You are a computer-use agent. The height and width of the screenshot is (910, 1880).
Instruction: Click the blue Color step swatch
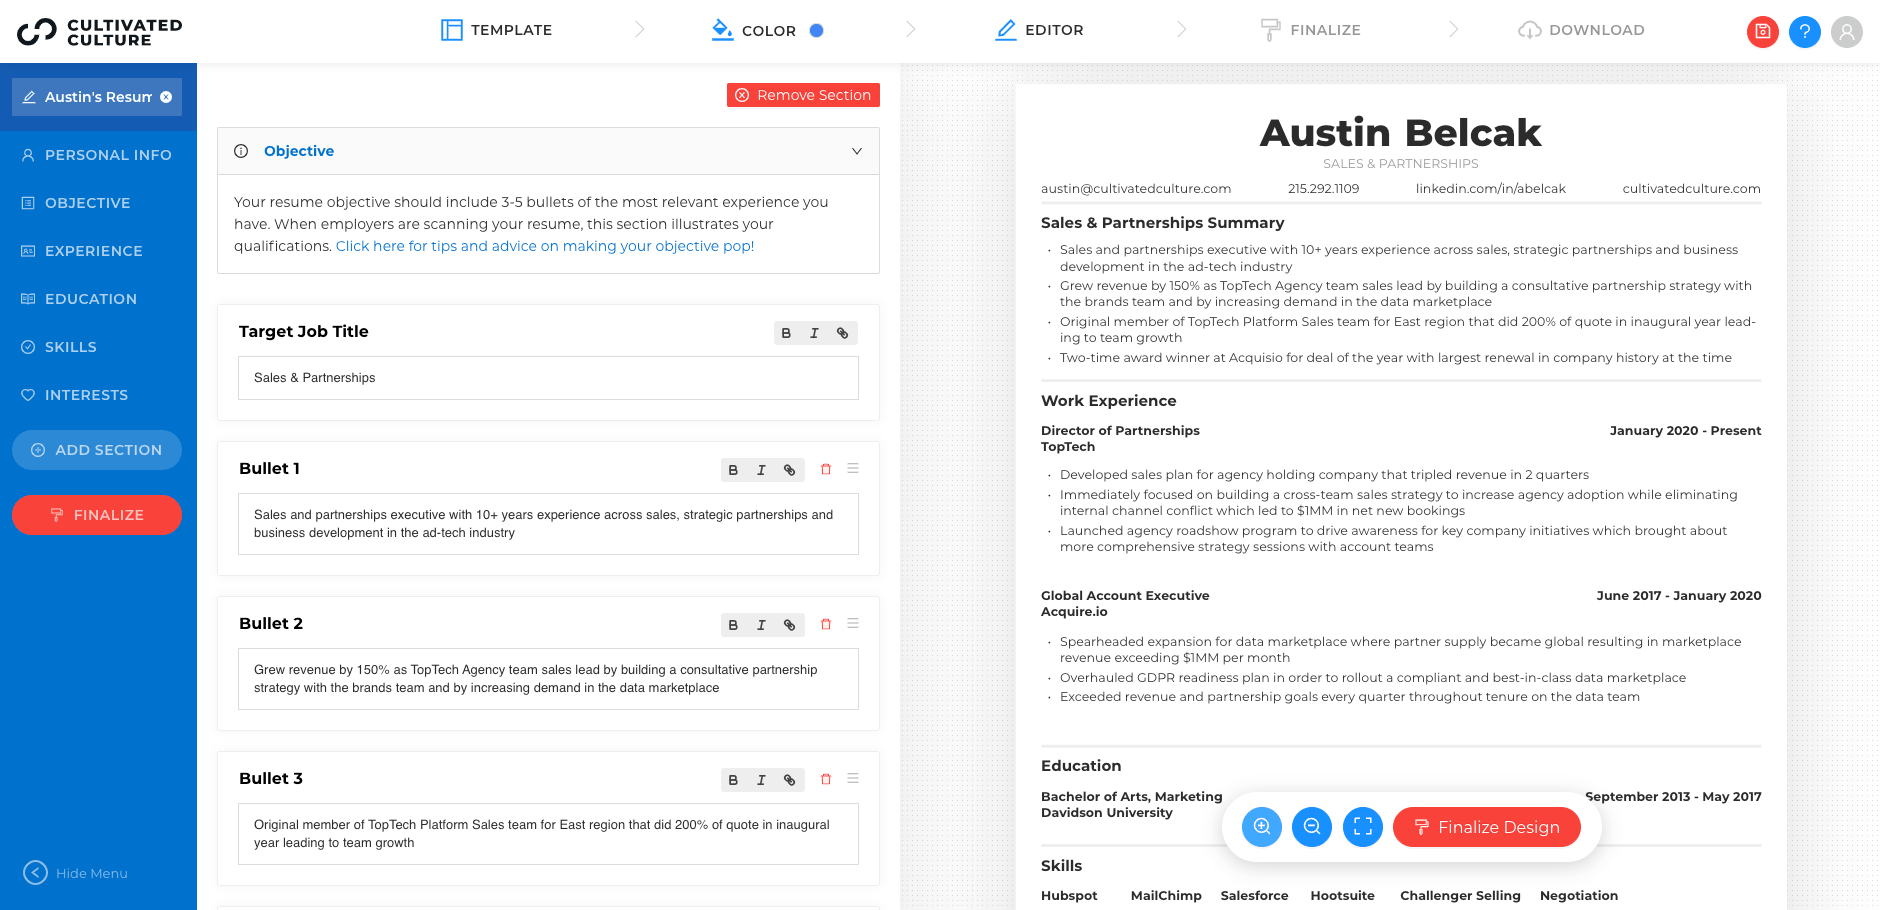pos(816,30)
